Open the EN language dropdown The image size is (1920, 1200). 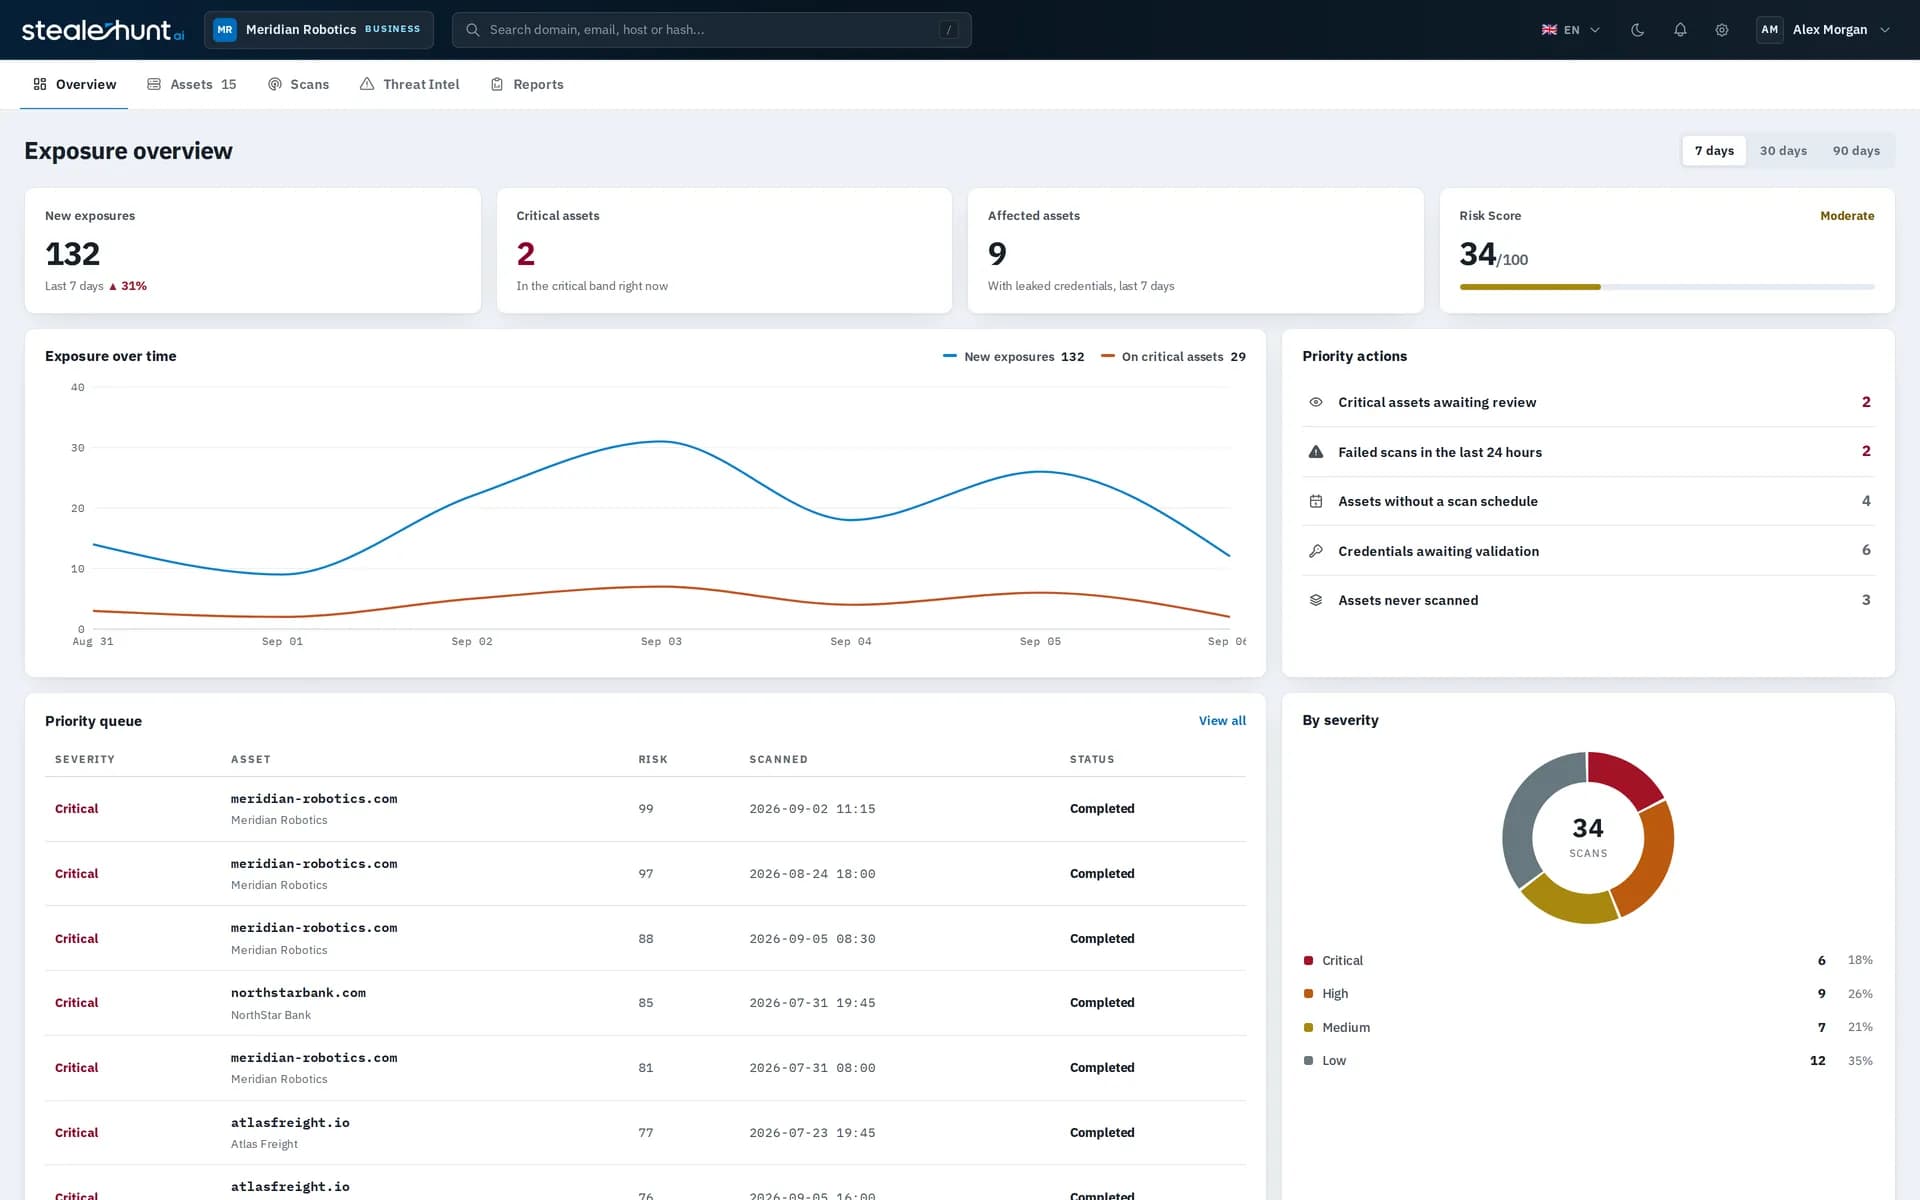pyautogui.click(x=1571, y=30)
